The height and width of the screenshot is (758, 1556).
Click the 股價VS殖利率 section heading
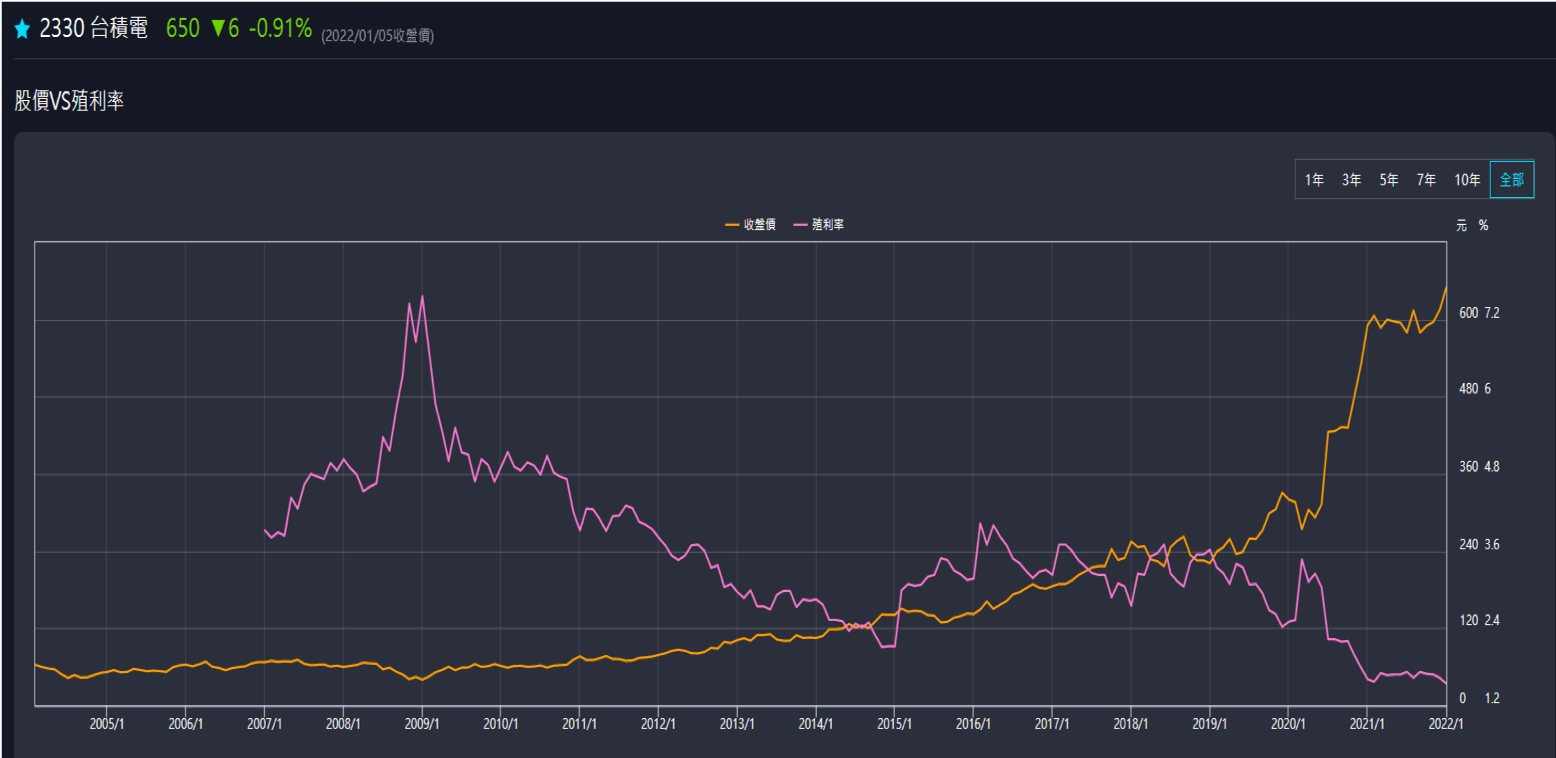tap(69, 101)
